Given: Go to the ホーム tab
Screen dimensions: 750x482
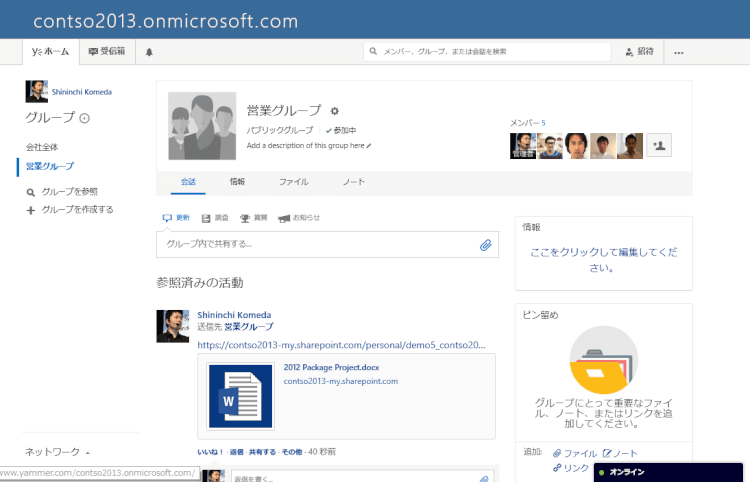Looking at the screenshot, I should click(x=50, y=51).
